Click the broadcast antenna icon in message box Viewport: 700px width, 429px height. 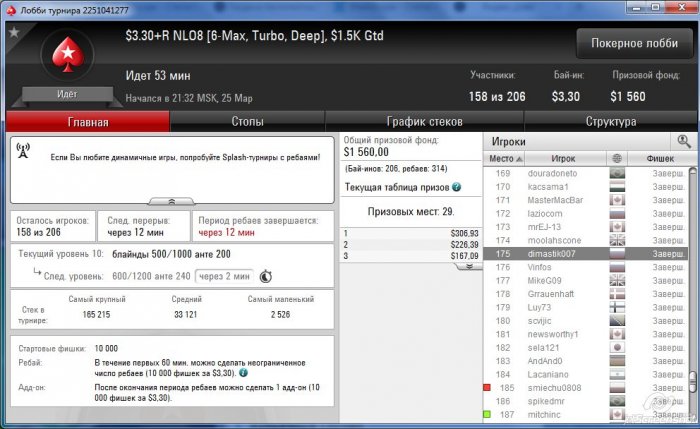pyautogui.click(x=23, y=151)
